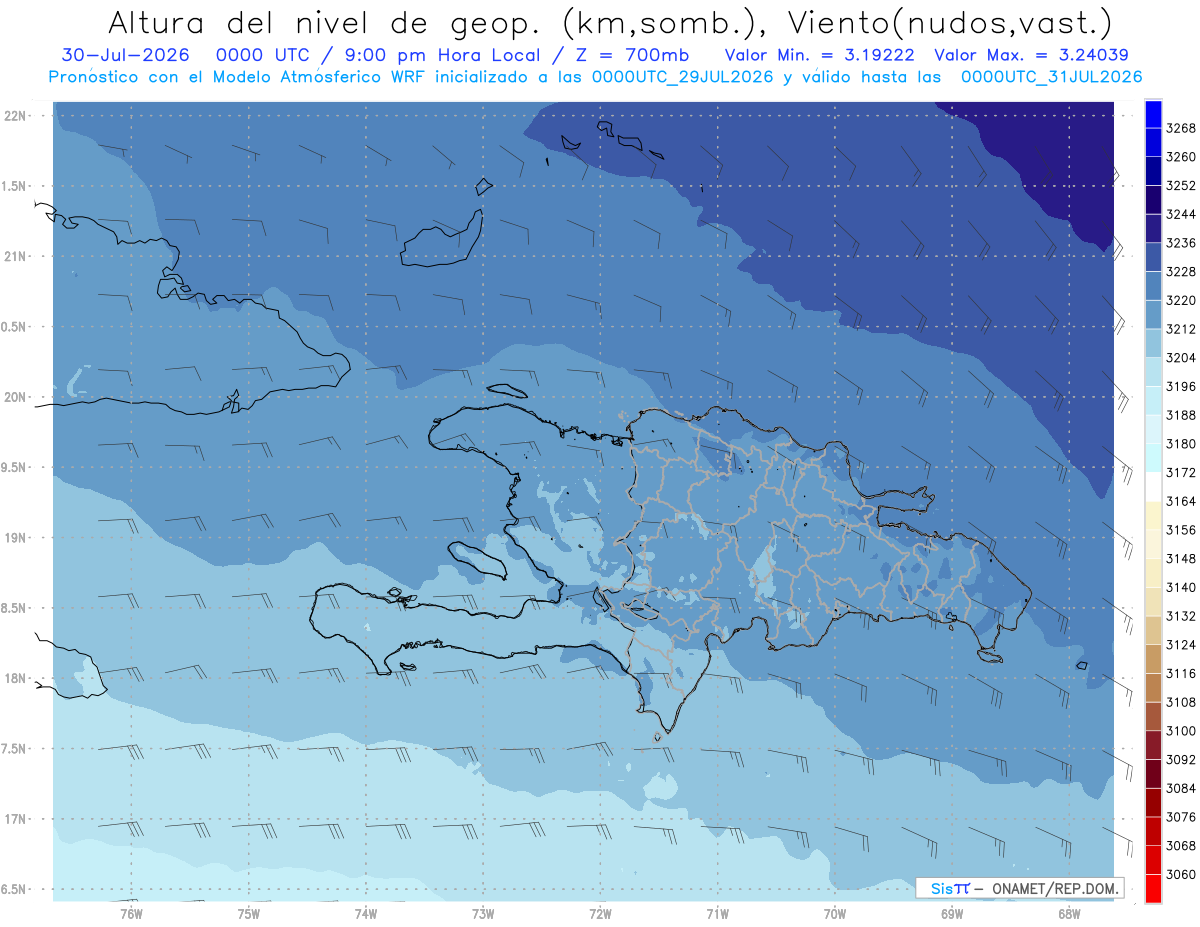
Task: Click the '74W' longitude label
Action: (x=365, y=913)
